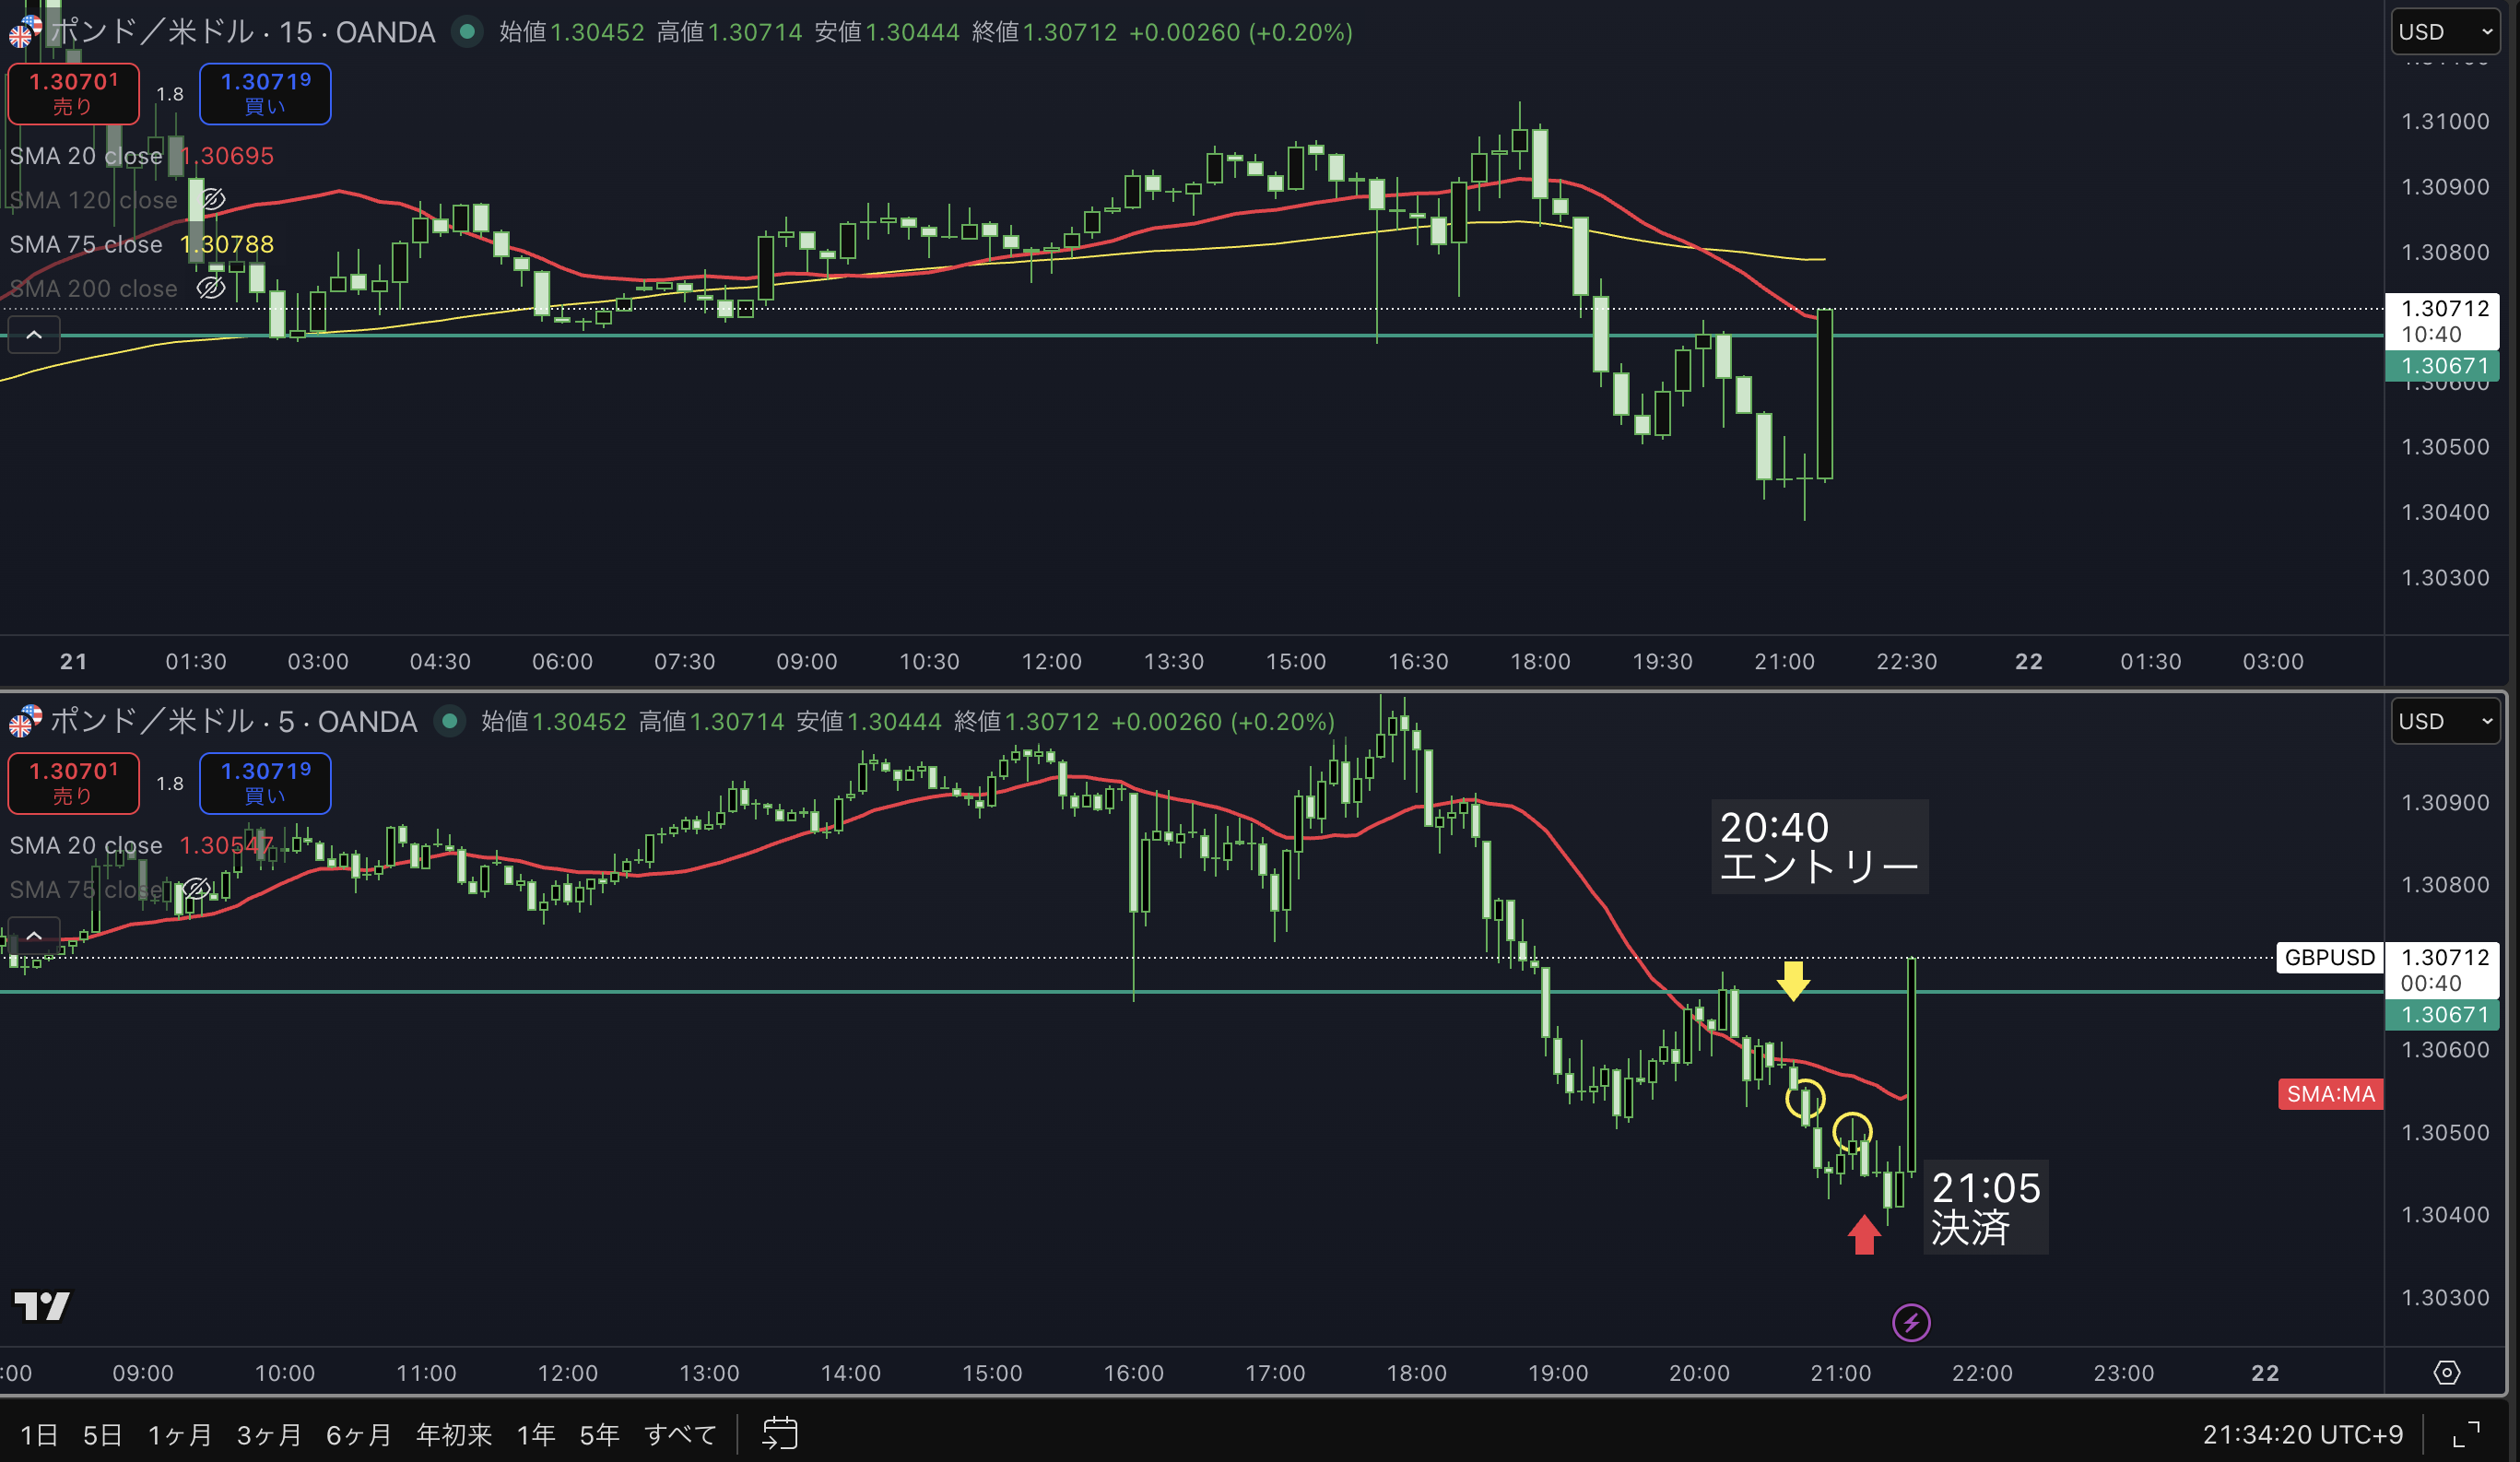Click the purple lightning event icon
The height and width of the screenshot is (1462, 2520).
click(x=1911, y=1322)
